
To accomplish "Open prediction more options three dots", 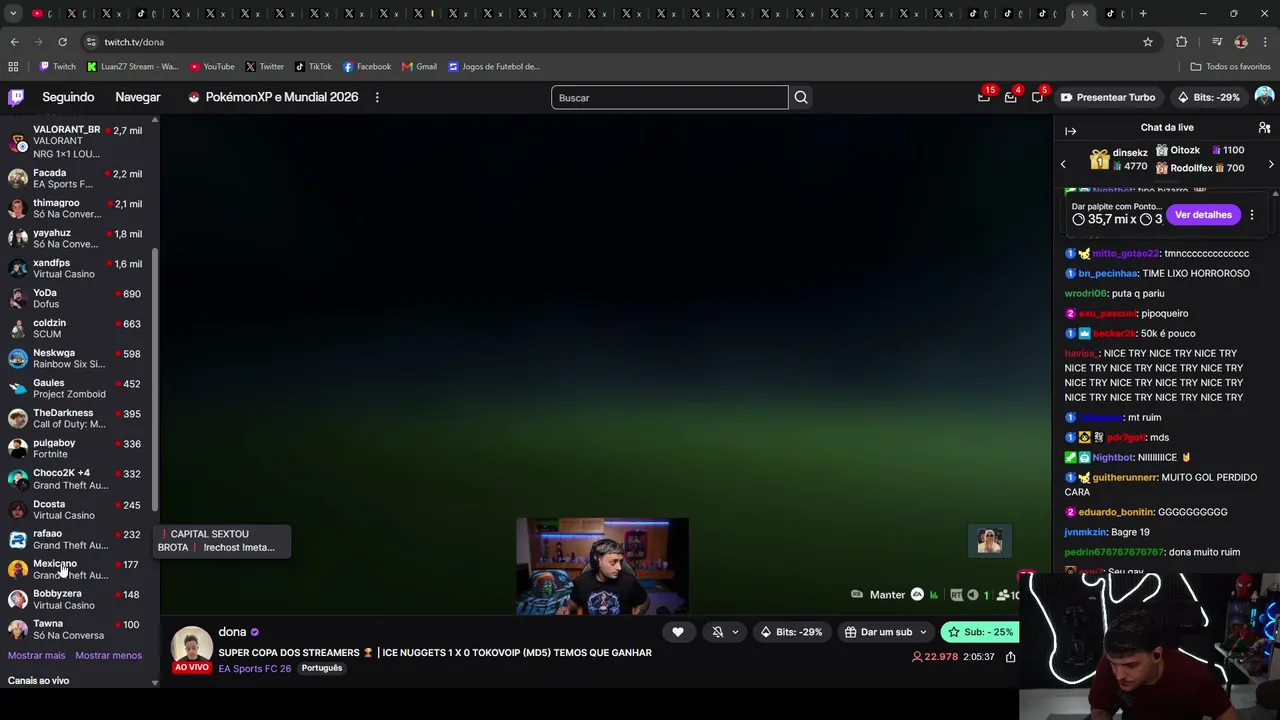I will [x=1251, y=215].
